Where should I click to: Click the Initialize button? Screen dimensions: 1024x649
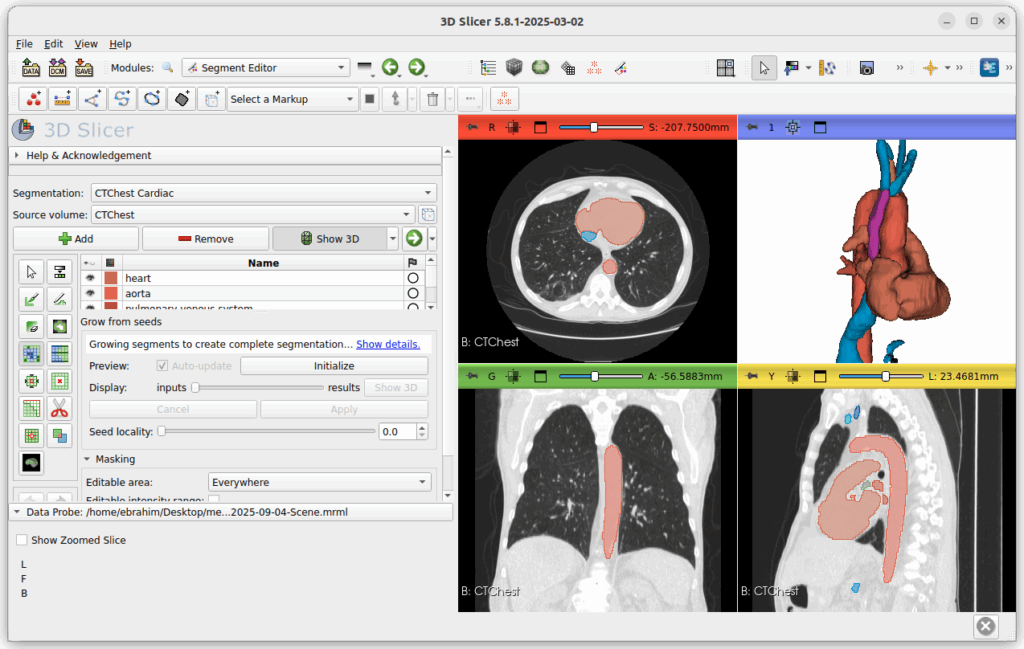tap(334, 366)
